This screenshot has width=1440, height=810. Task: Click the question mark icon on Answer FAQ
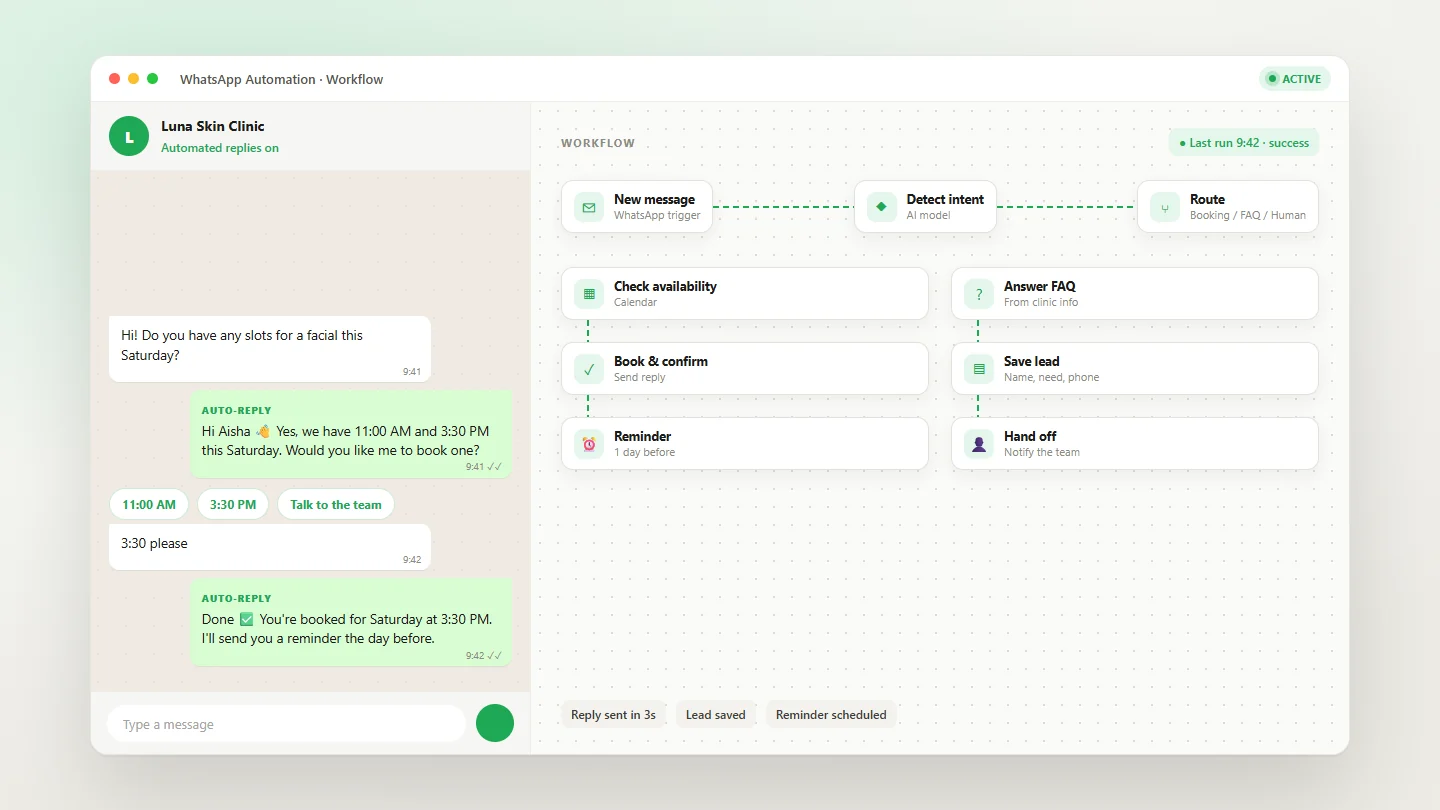979,294
